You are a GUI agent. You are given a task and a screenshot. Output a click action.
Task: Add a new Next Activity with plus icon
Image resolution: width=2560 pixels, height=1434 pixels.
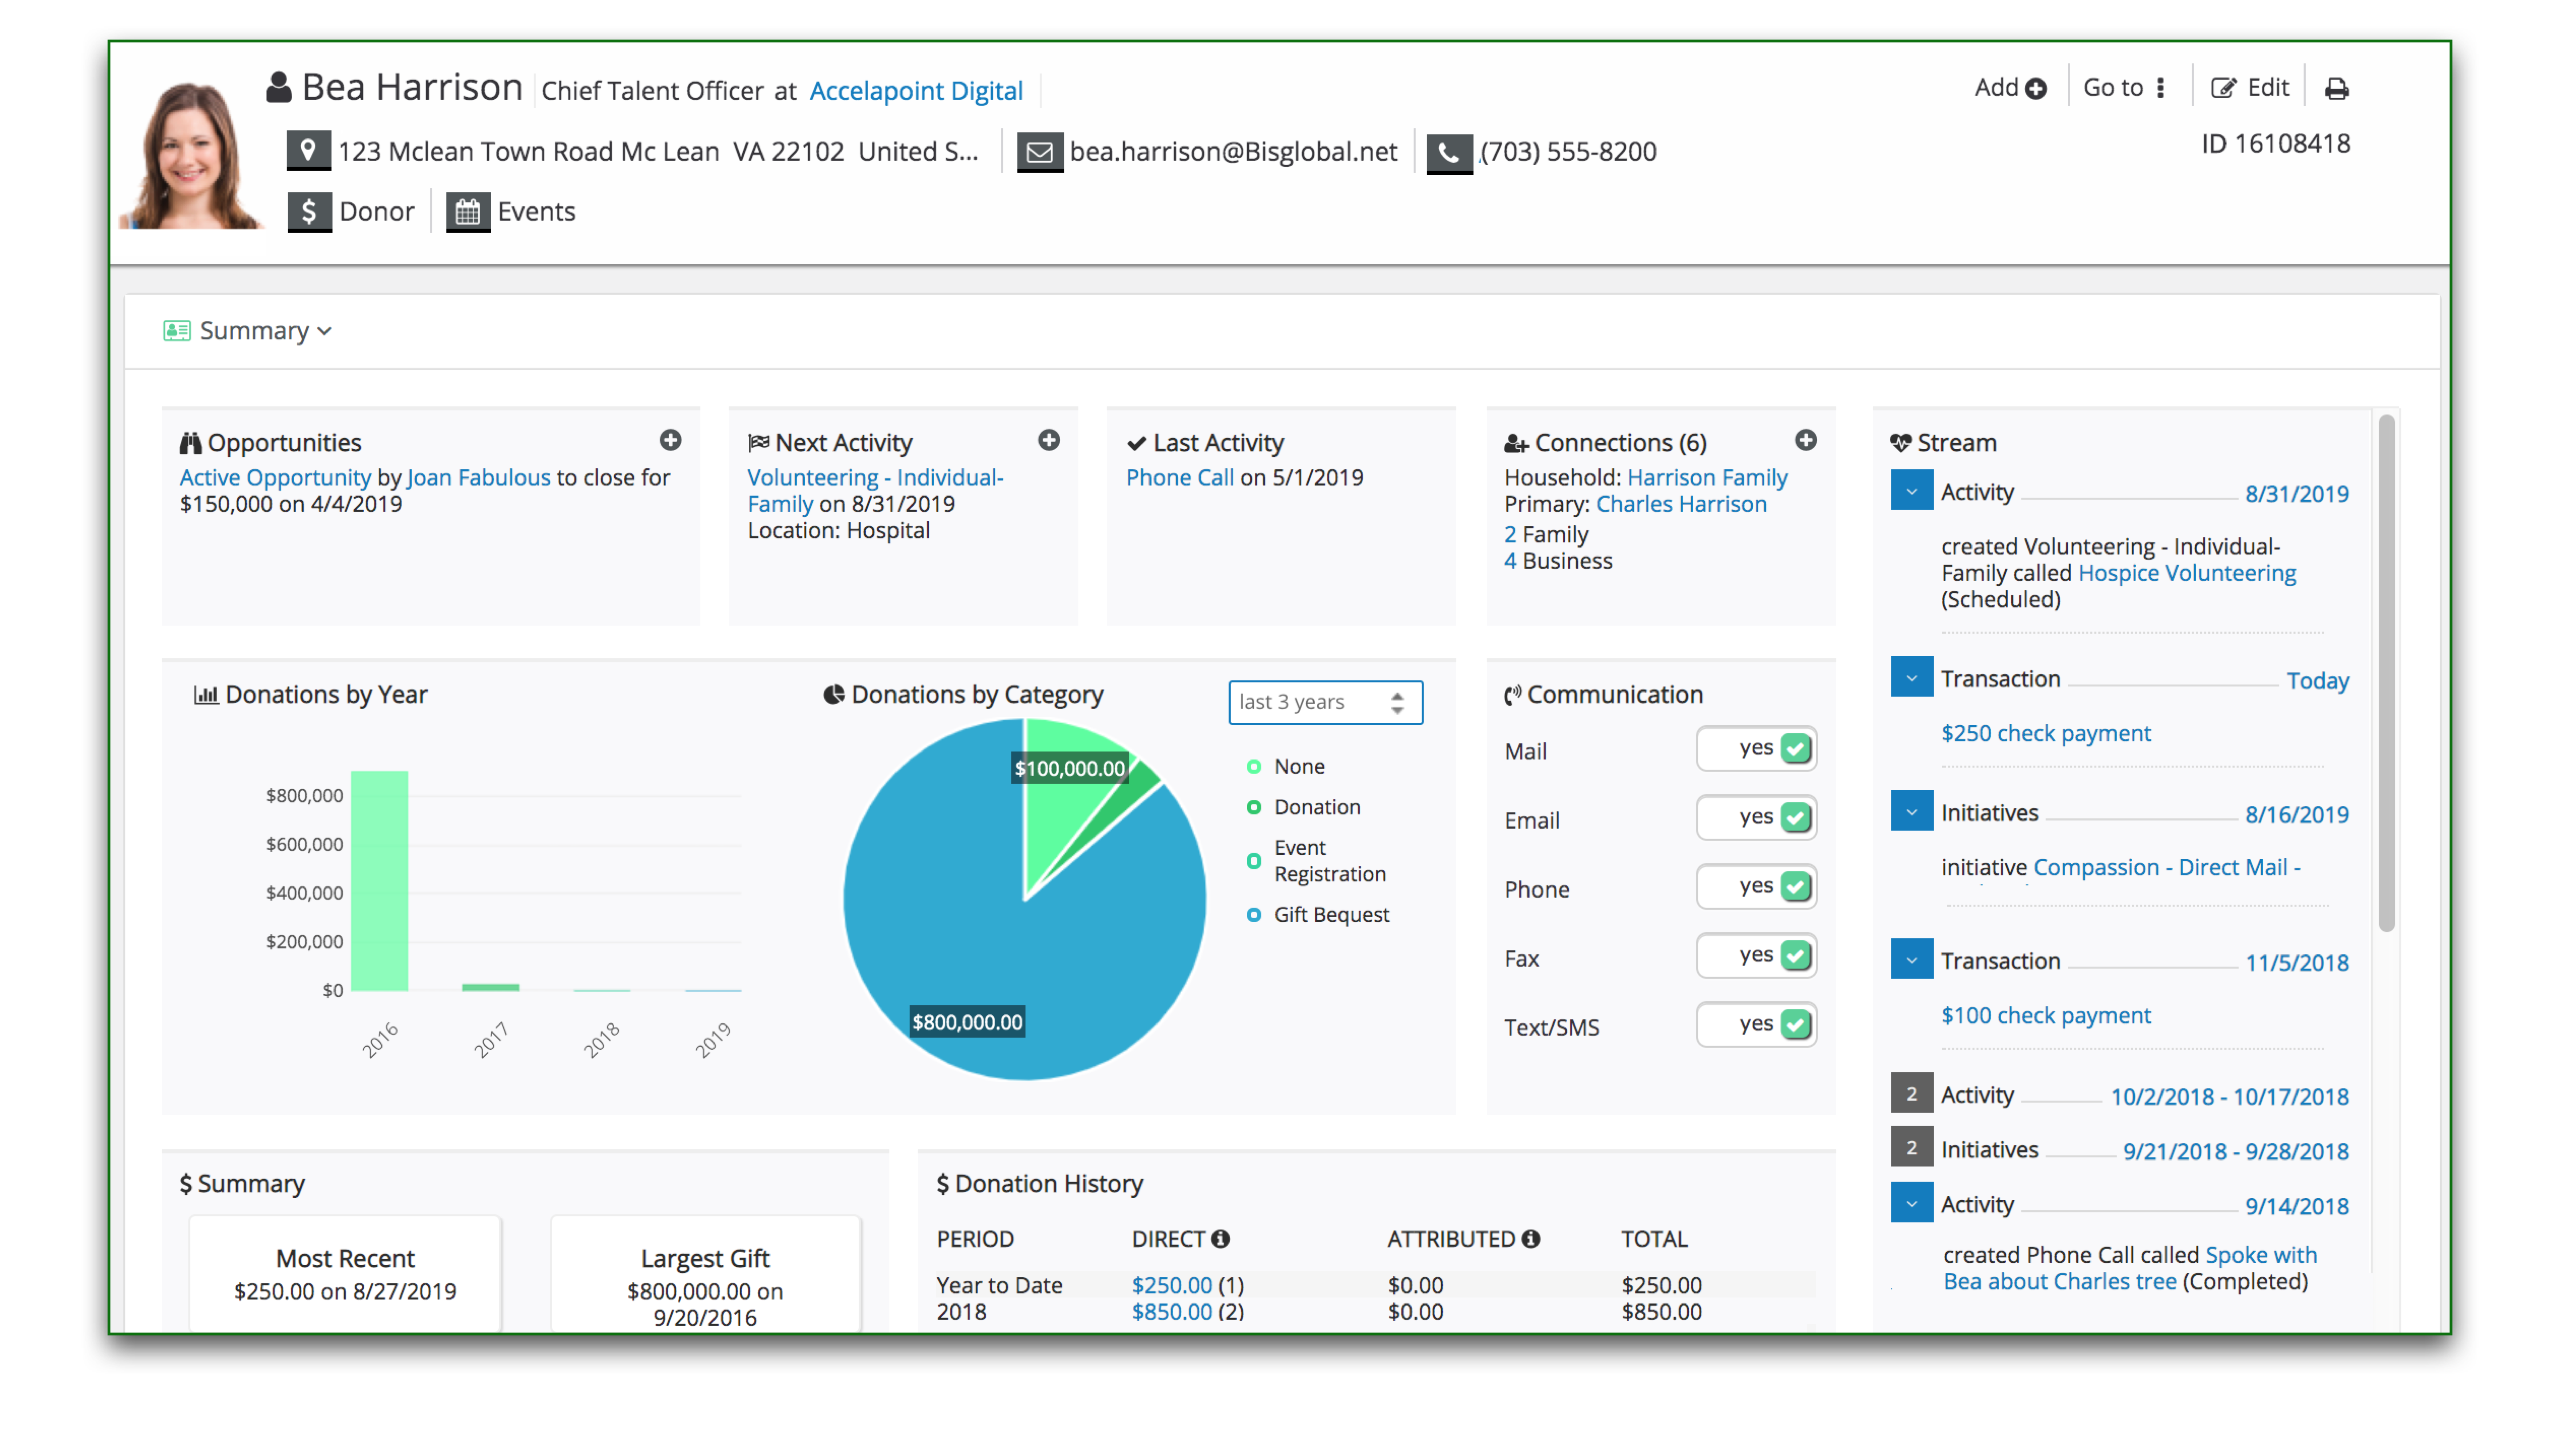click(x=1048, y=440)
